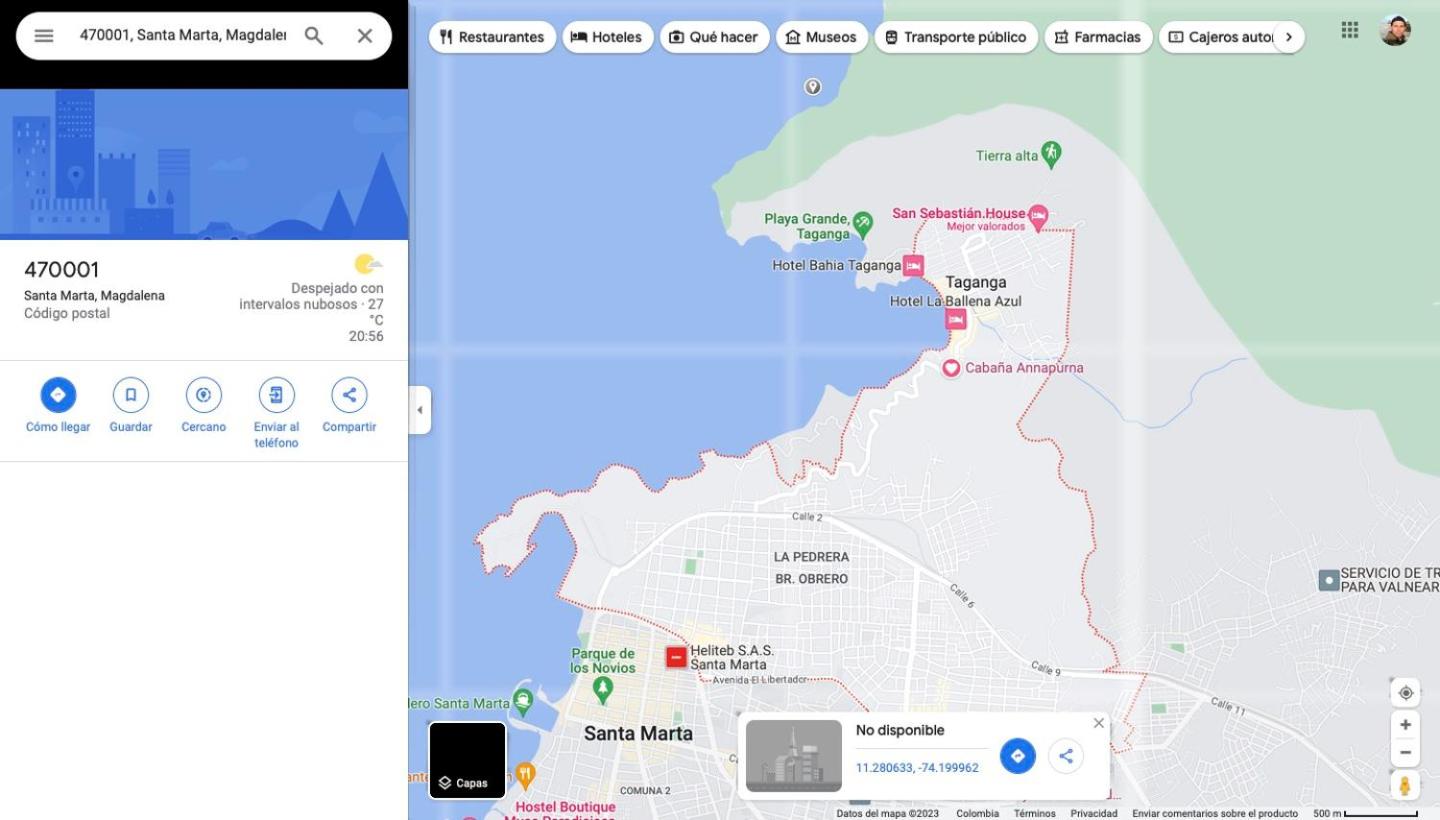Click Enviar comentarios sobre el producto
The image size is (1440, 820).
(1215, 813)
